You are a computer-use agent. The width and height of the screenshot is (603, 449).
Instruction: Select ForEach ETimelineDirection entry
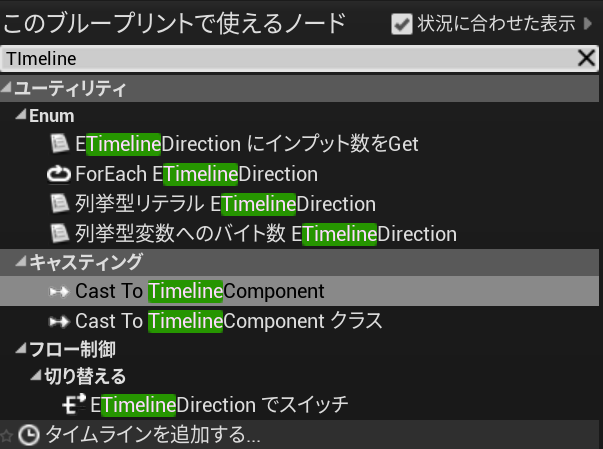coord(196,175)
